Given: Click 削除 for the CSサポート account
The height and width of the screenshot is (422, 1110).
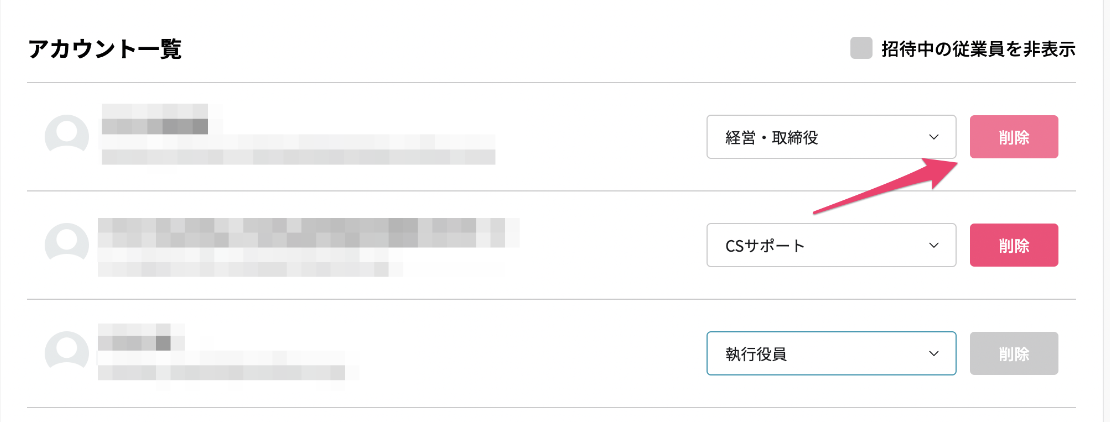Looking at the screenshot, I should pos(1014,245).
